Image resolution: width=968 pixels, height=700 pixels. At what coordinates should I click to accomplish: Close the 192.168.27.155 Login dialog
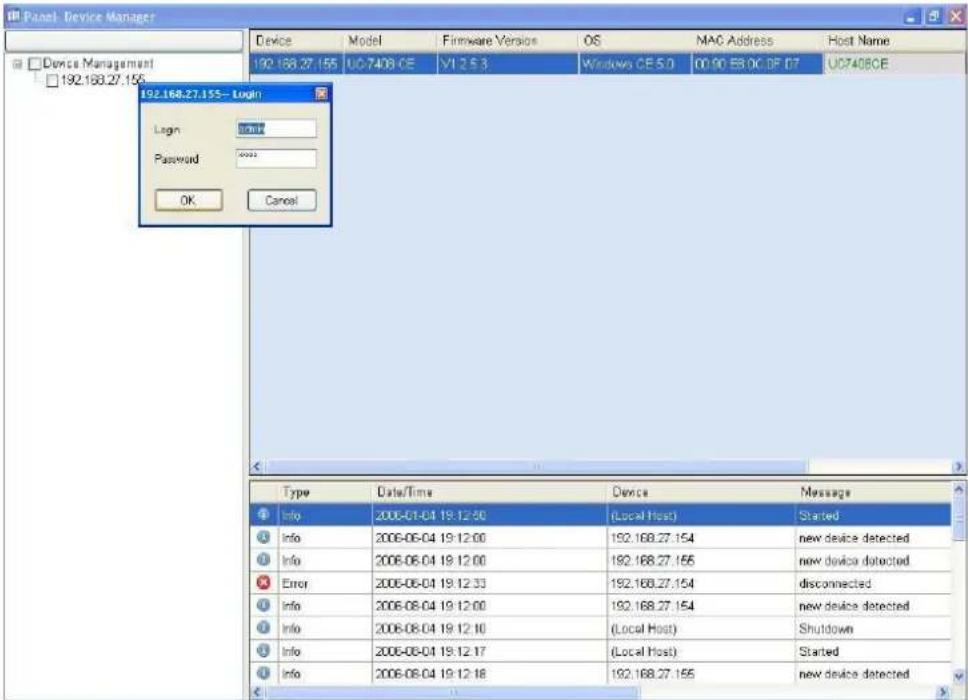click(322, 94)
